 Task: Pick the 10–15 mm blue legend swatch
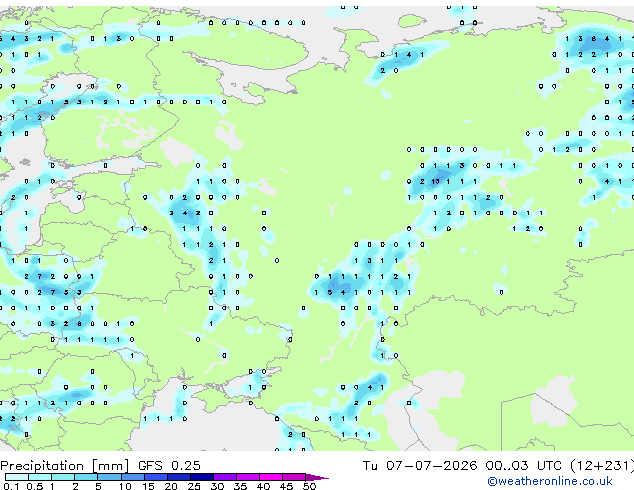(132, 477)
